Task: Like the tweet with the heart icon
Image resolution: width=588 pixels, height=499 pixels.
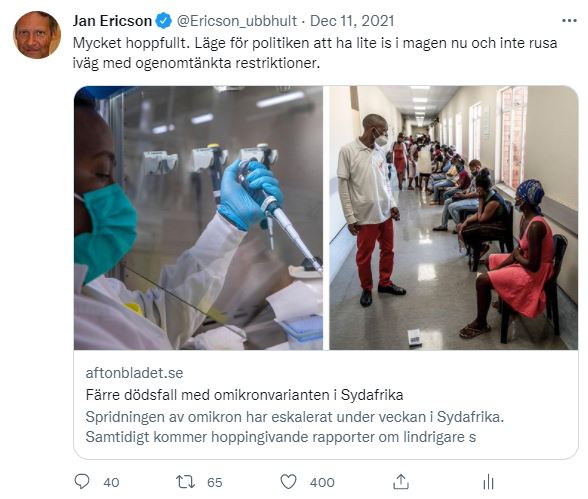Action: pyautogui.click(x=288, y=482)
